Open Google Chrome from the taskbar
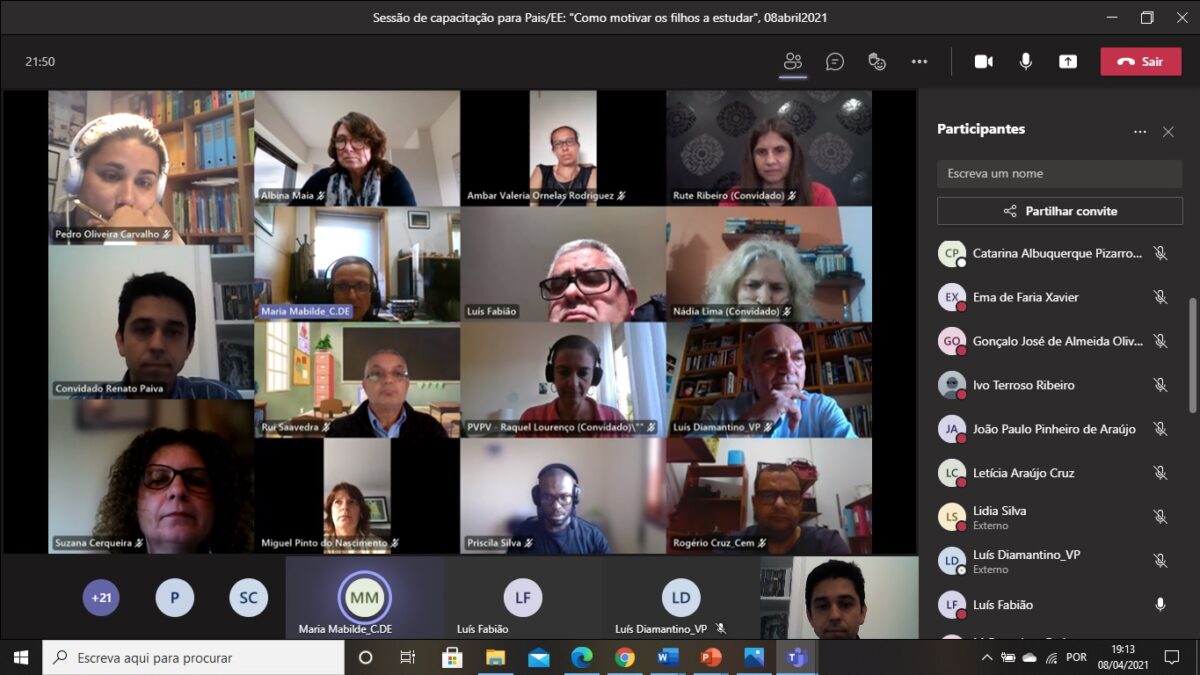This screenshot has width=1200, height=675. (x=625, y=657)
